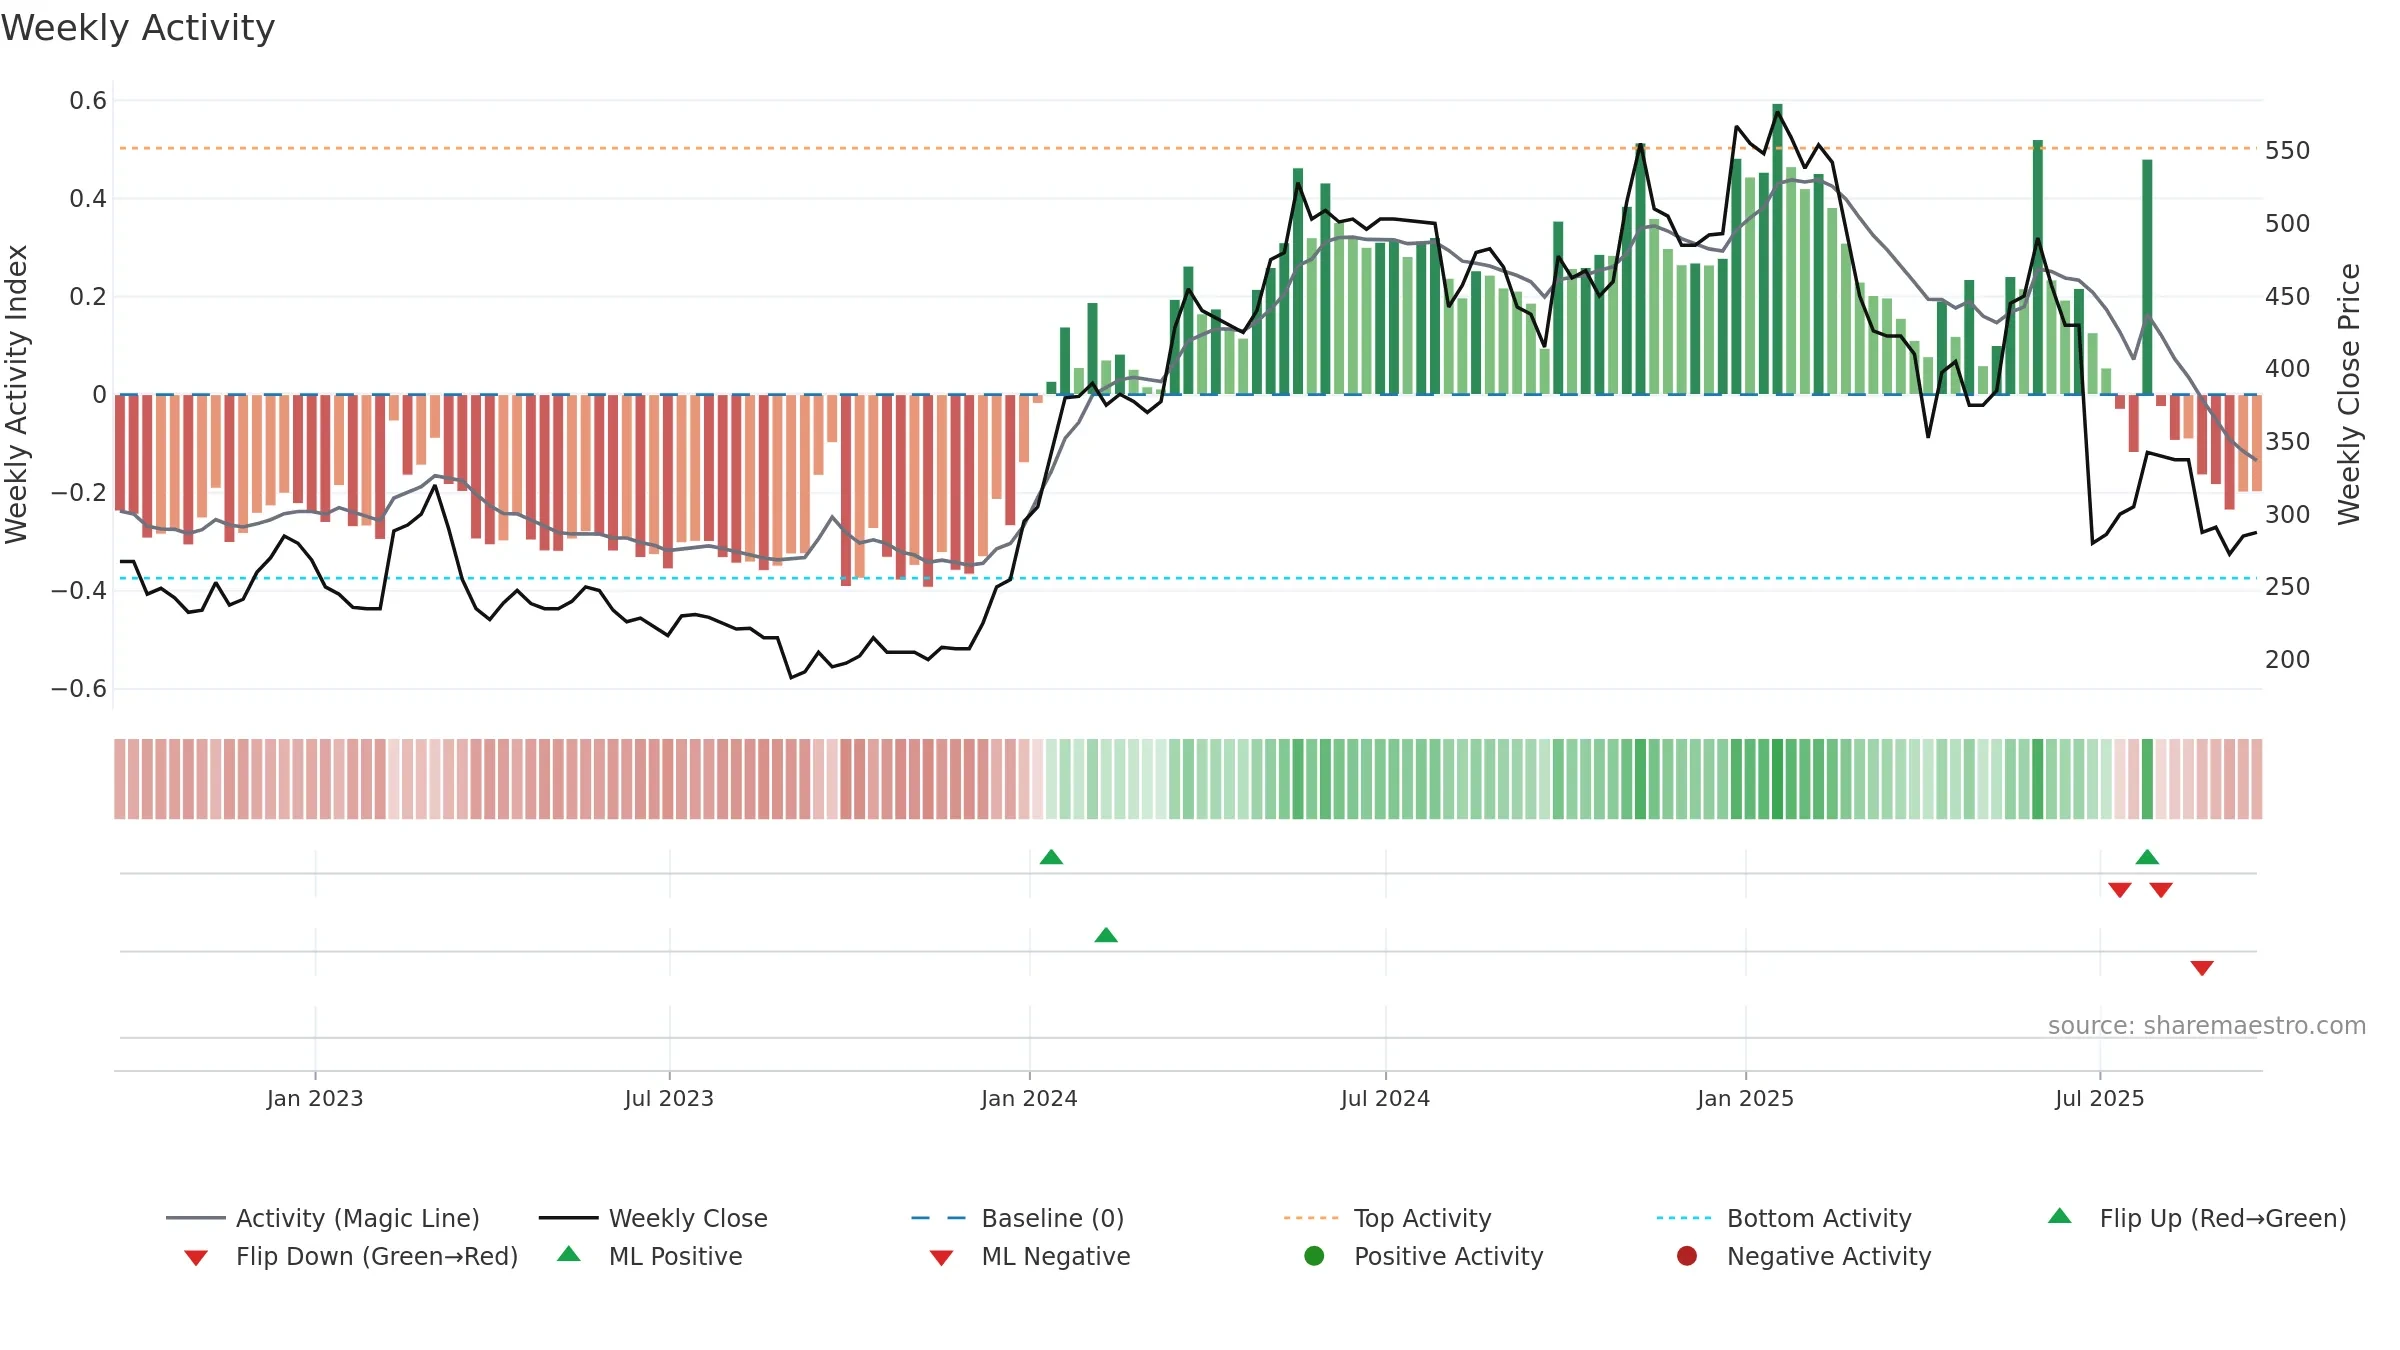
Task: Toggle Flip Down (Green→Red) legend entry
Action: [x=350, y=1256]
